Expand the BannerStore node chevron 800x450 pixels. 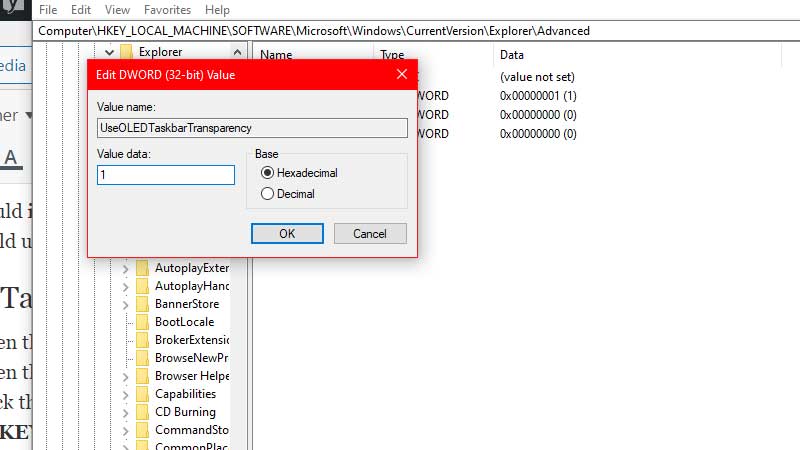(x=126, y=305)
